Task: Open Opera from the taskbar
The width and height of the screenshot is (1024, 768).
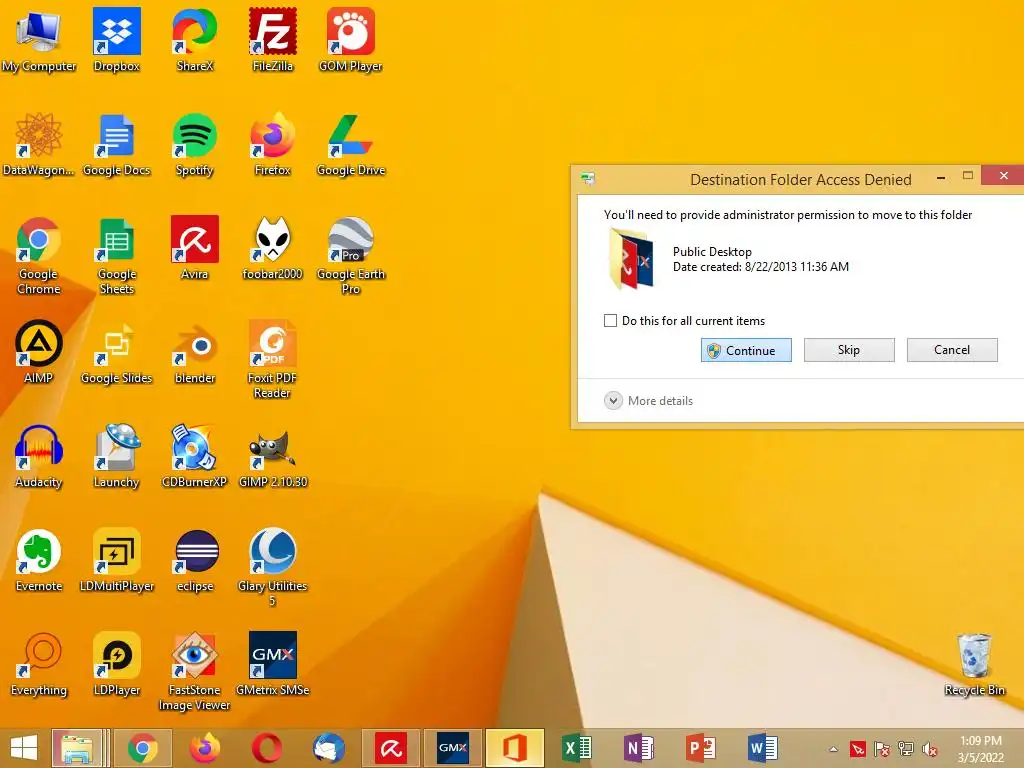Action: (x=266, y=748)
